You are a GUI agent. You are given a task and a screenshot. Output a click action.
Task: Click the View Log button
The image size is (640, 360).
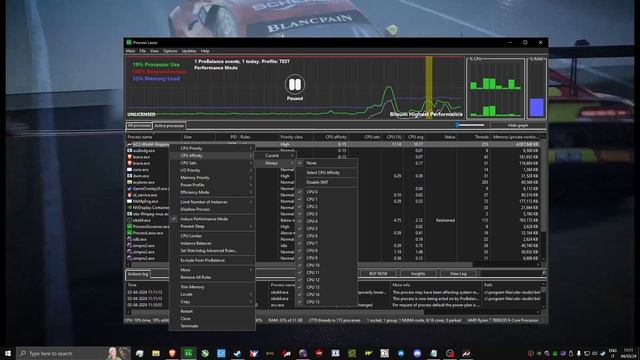click(458, 274)
